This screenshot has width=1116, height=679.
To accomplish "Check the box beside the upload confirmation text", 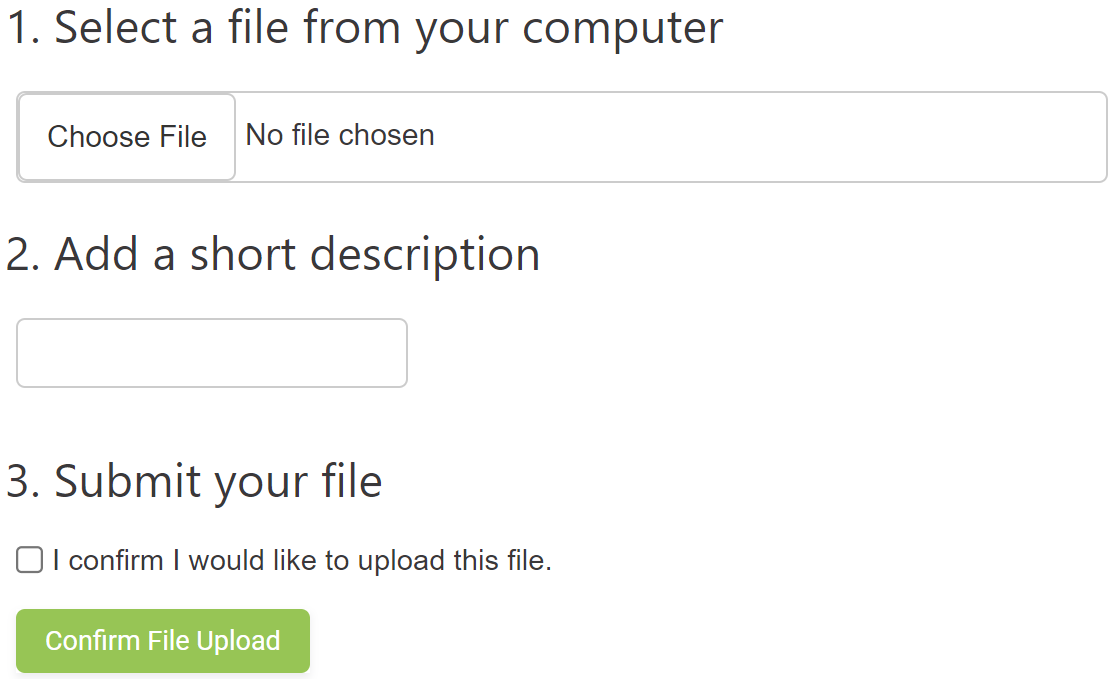I will pos(30,561).
